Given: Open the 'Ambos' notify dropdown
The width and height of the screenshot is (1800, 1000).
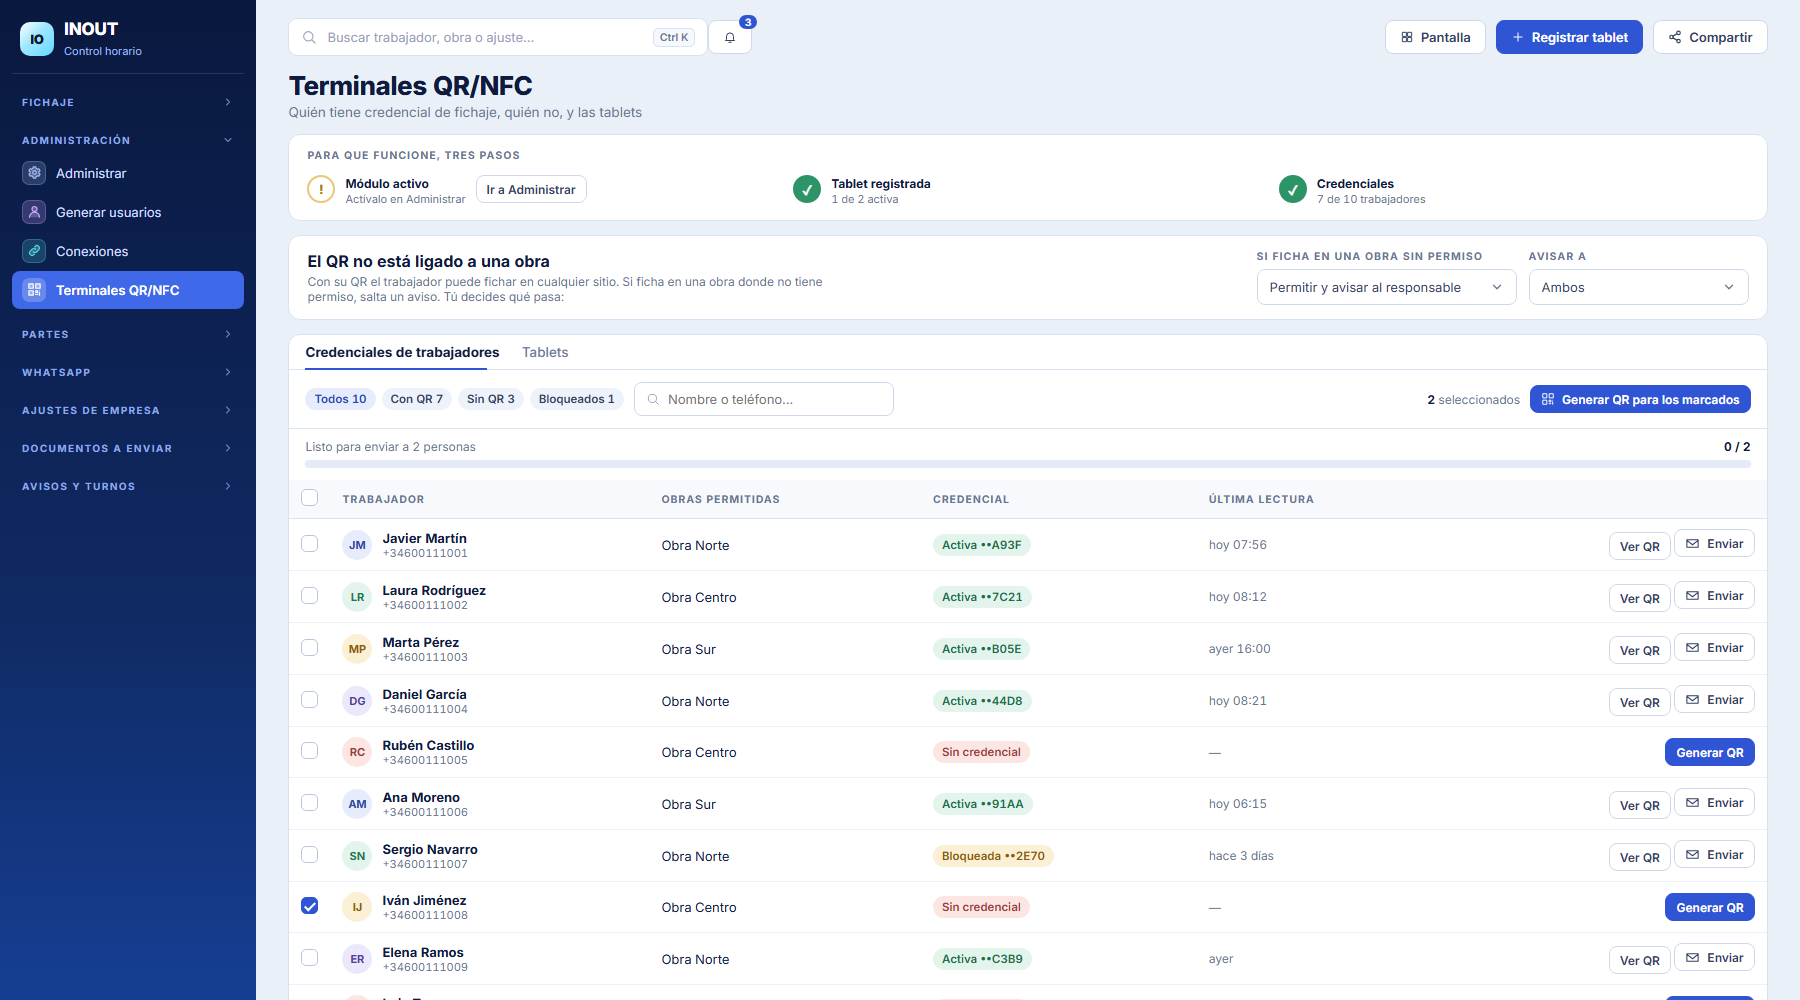Looking at the screenshot, I should (x=1638, y=287).
